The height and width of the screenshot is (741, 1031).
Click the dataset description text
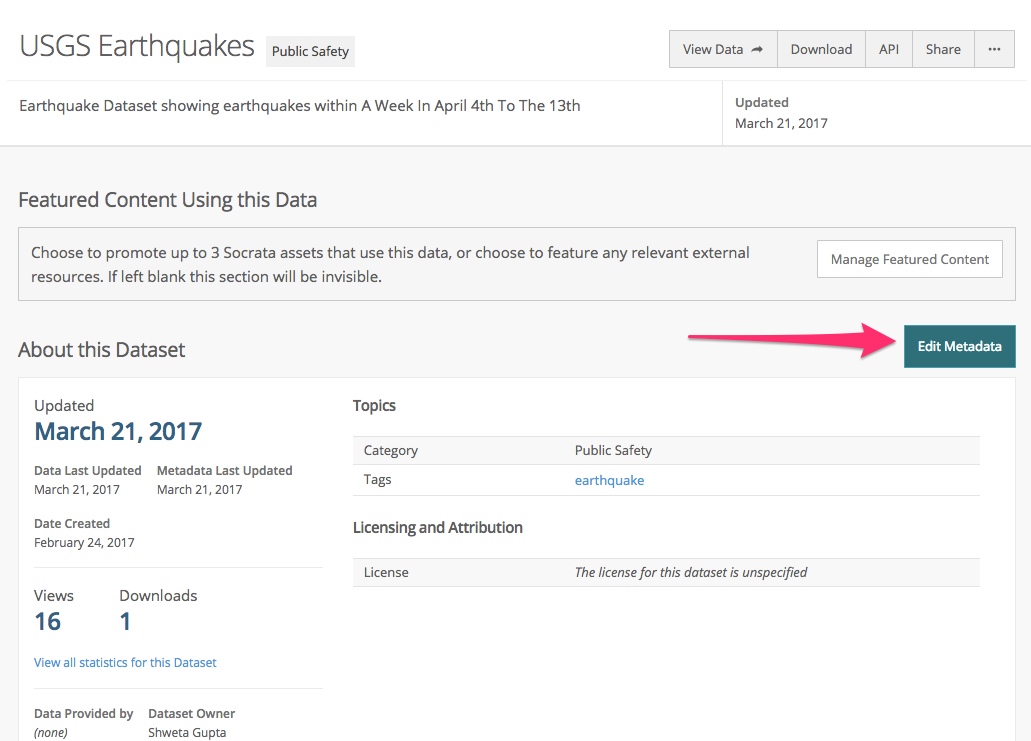(x=300, y=106)
